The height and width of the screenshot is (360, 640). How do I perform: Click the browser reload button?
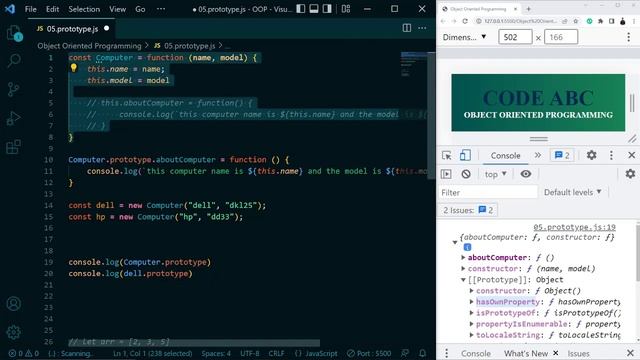coord(465,21)
